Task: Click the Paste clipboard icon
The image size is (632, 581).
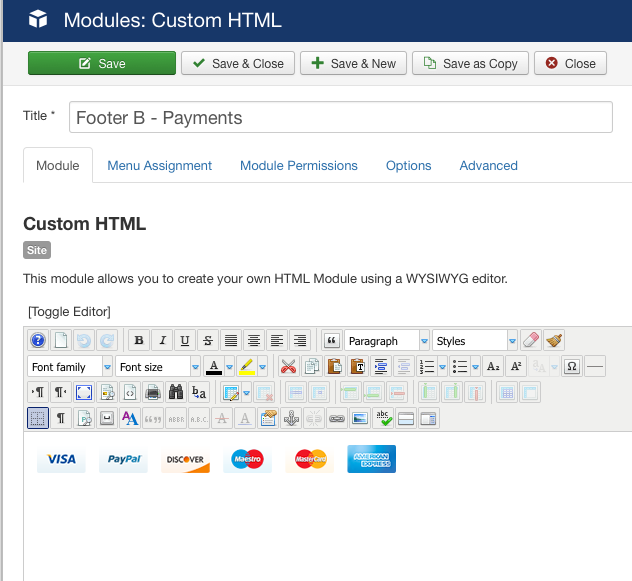Action: click(335, 367)
